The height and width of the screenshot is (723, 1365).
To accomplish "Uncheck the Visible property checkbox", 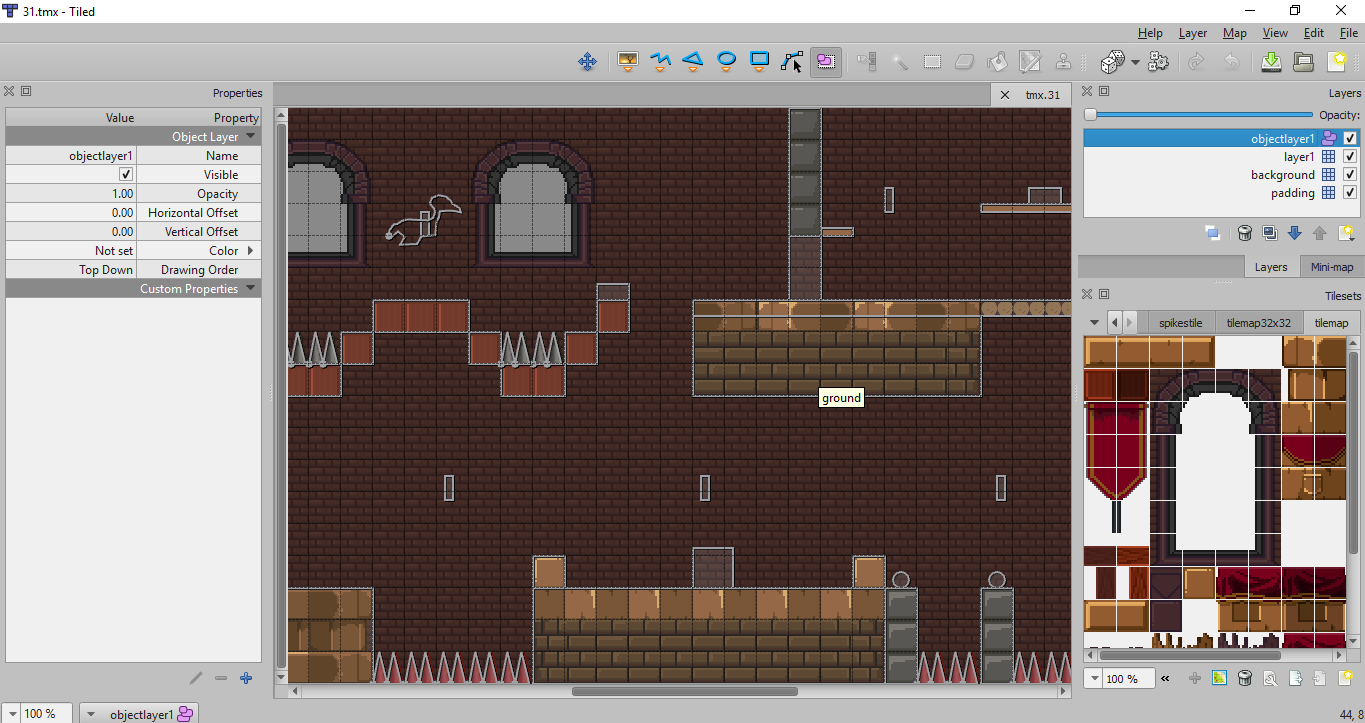I will tap(126, 175).
